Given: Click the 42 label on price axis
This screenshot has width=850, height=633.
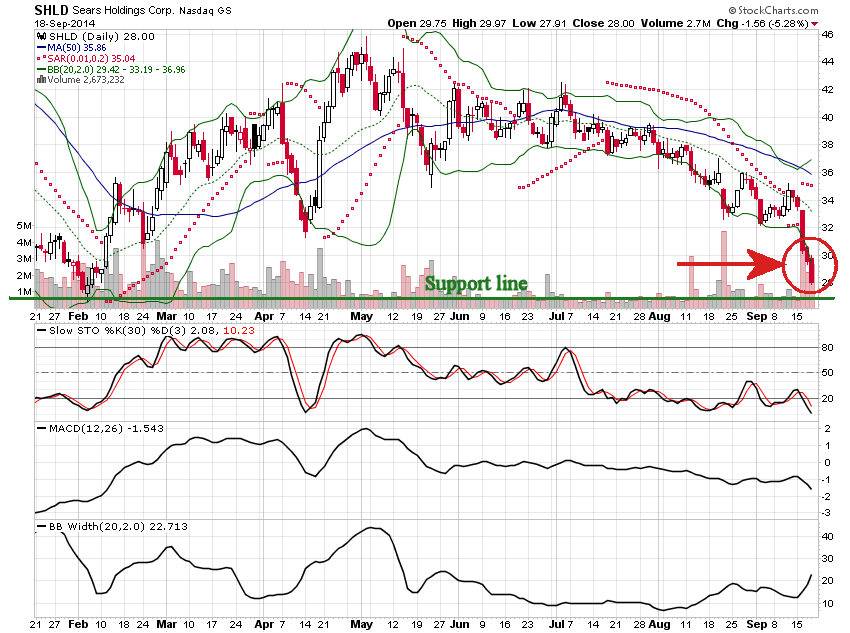Looking at the screenshot, I should pyautogui.click(x=827, y=89).
